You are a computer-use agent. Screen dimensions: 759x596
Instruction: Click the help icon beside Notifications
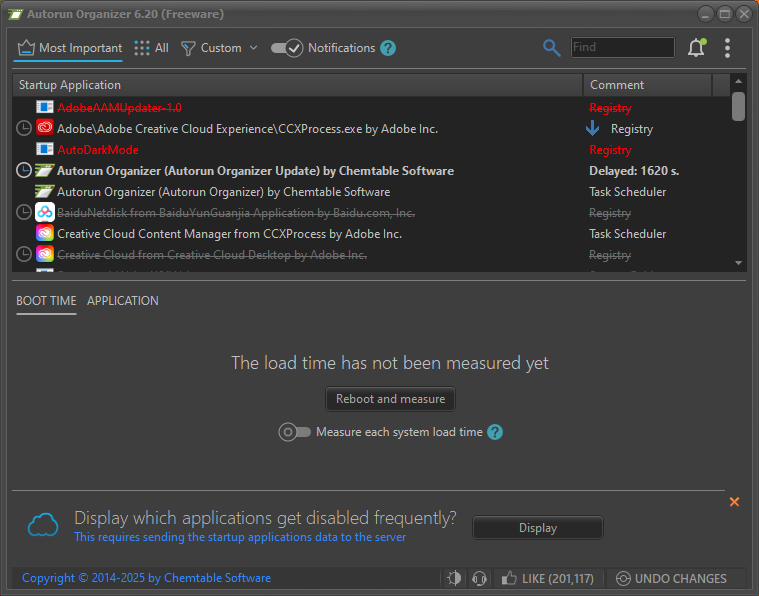tap(388, 48)
